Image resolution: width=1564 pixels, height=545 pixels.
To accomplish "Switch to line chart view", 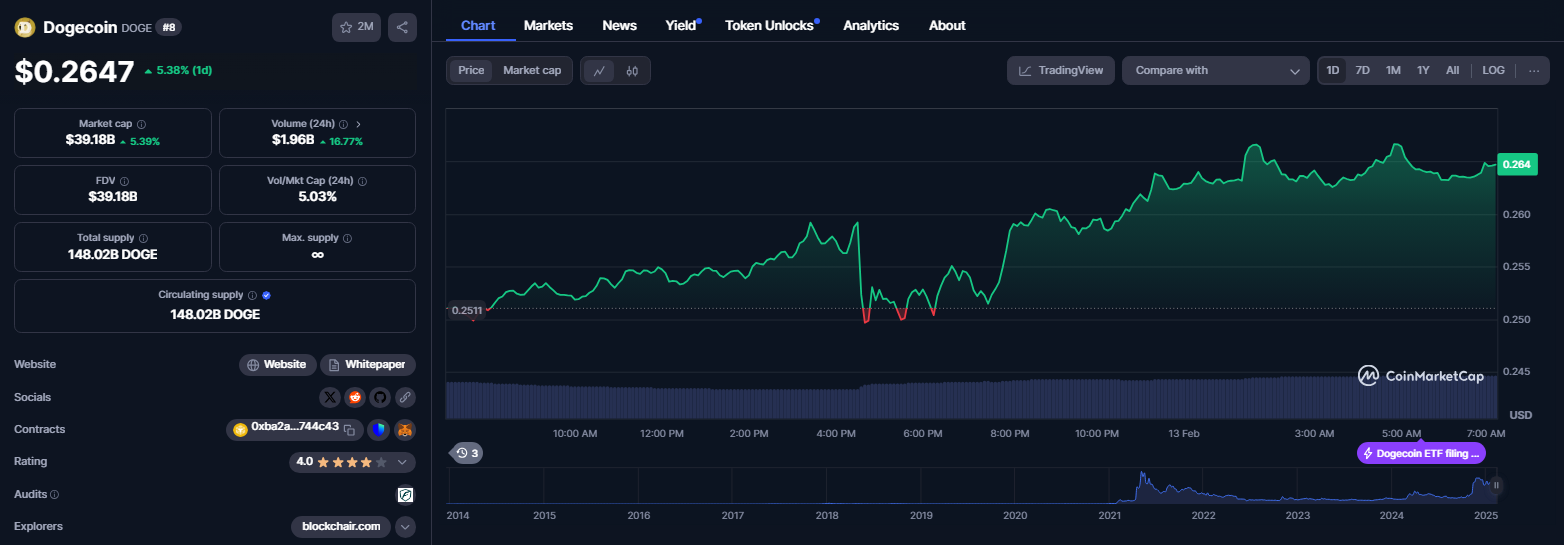I will point(599,70).
